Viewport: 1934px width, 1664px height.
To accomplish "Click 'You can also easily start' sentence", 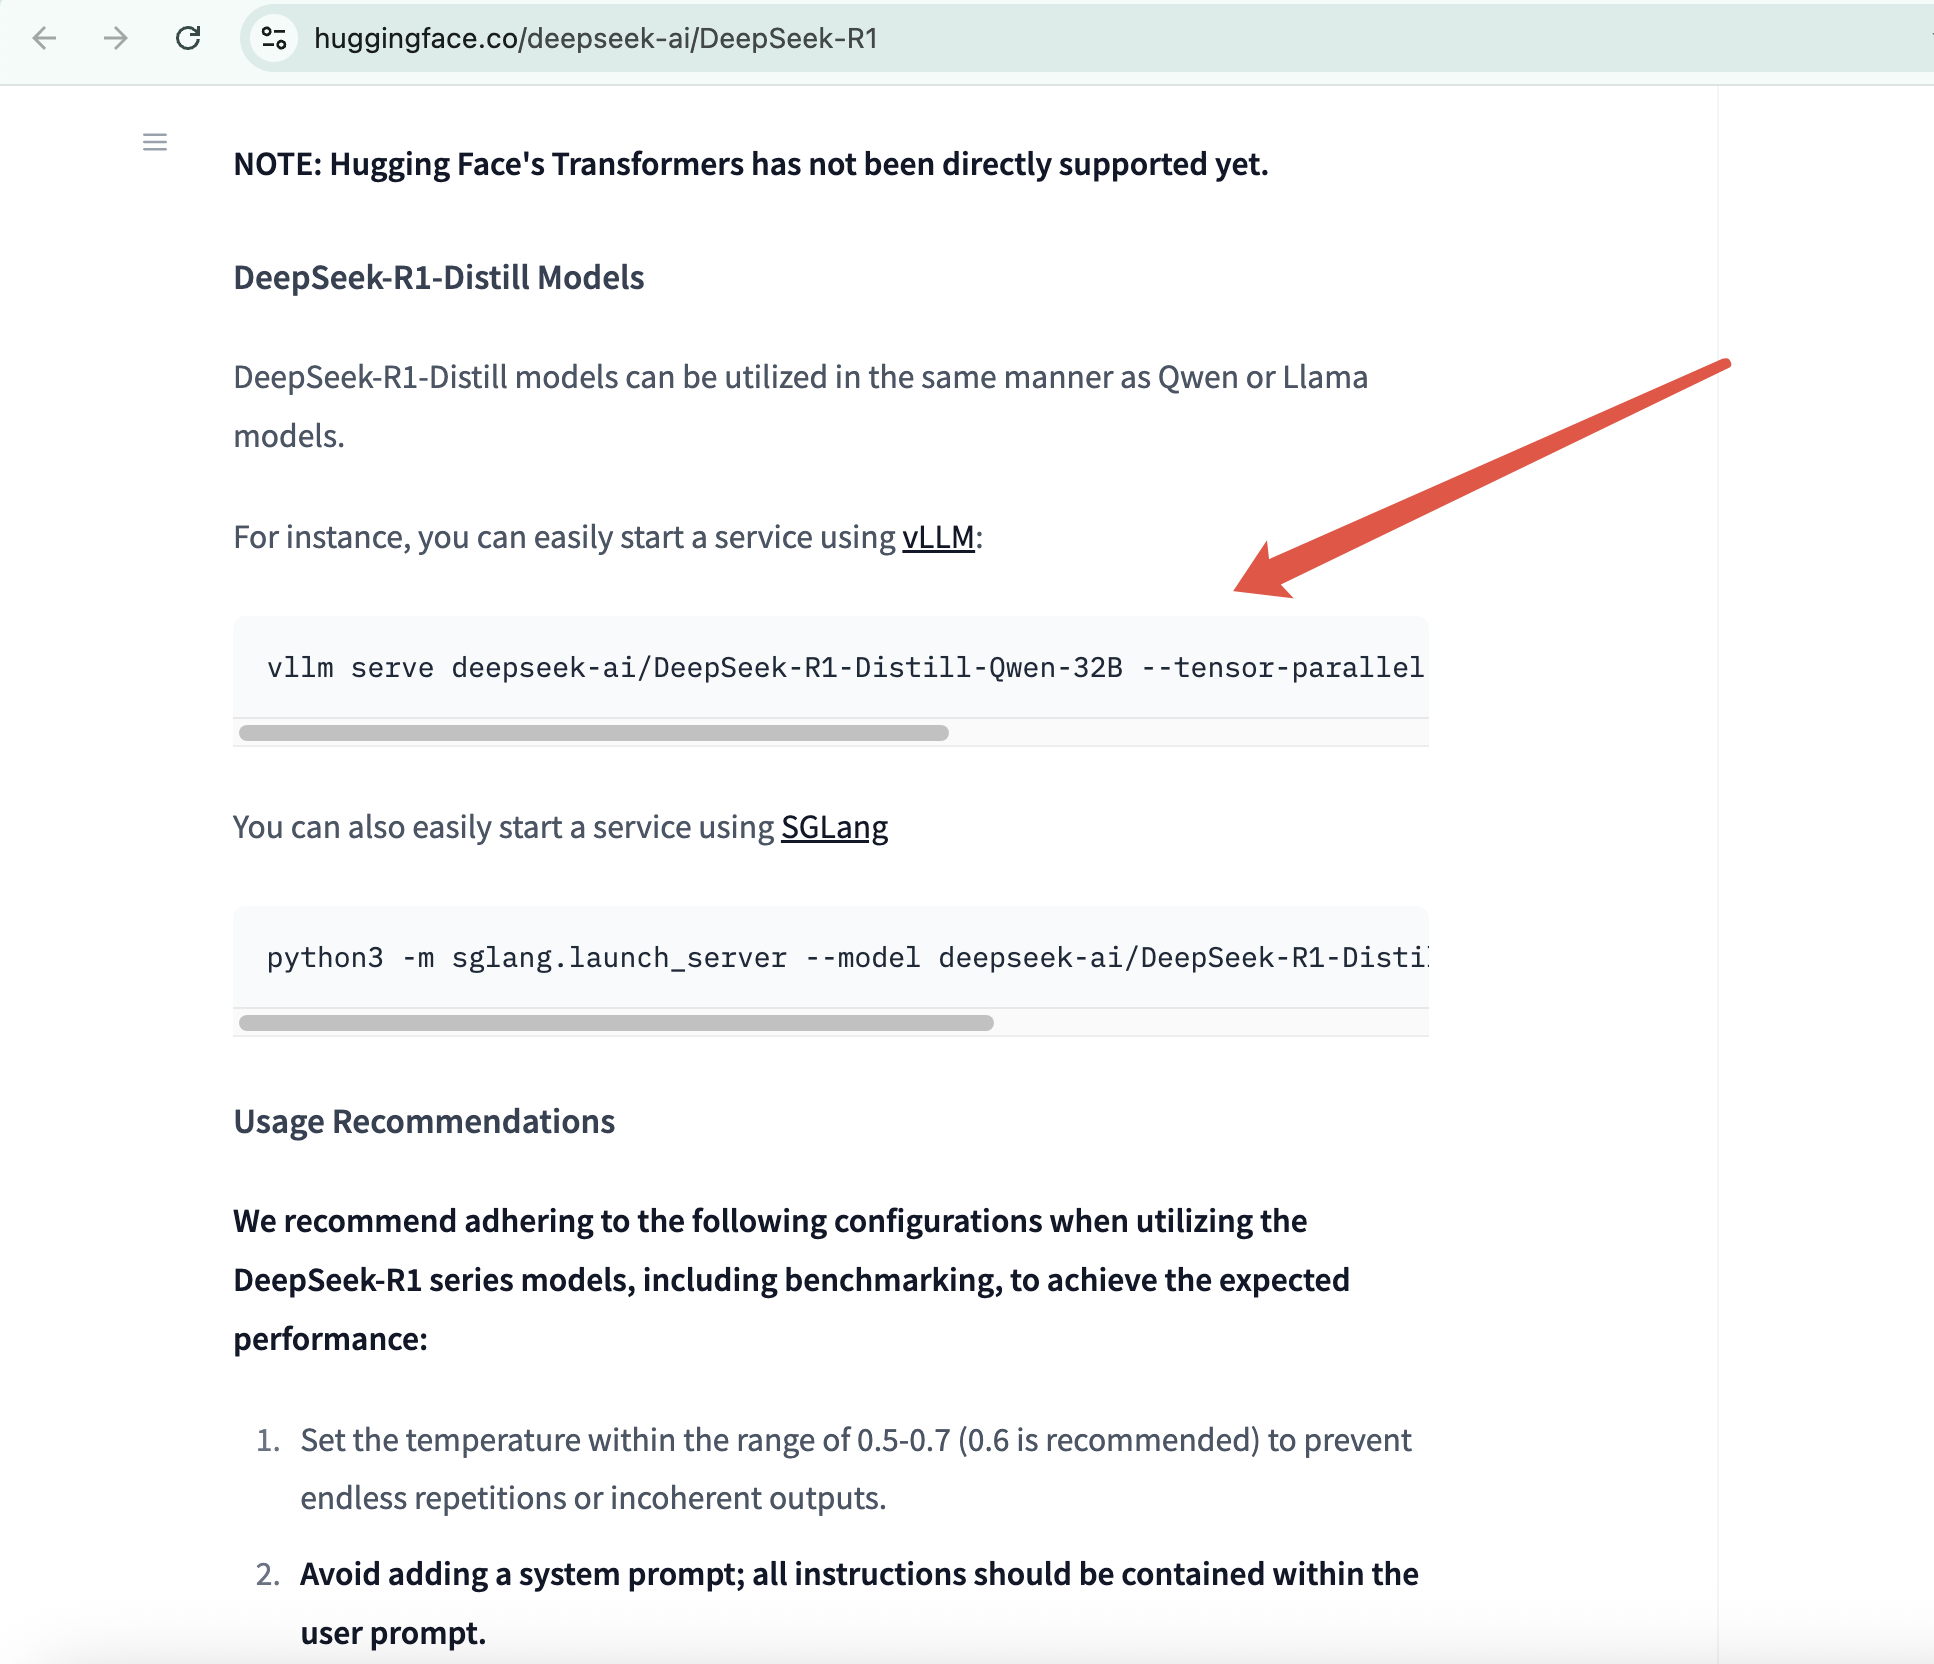I will (560, 827).
